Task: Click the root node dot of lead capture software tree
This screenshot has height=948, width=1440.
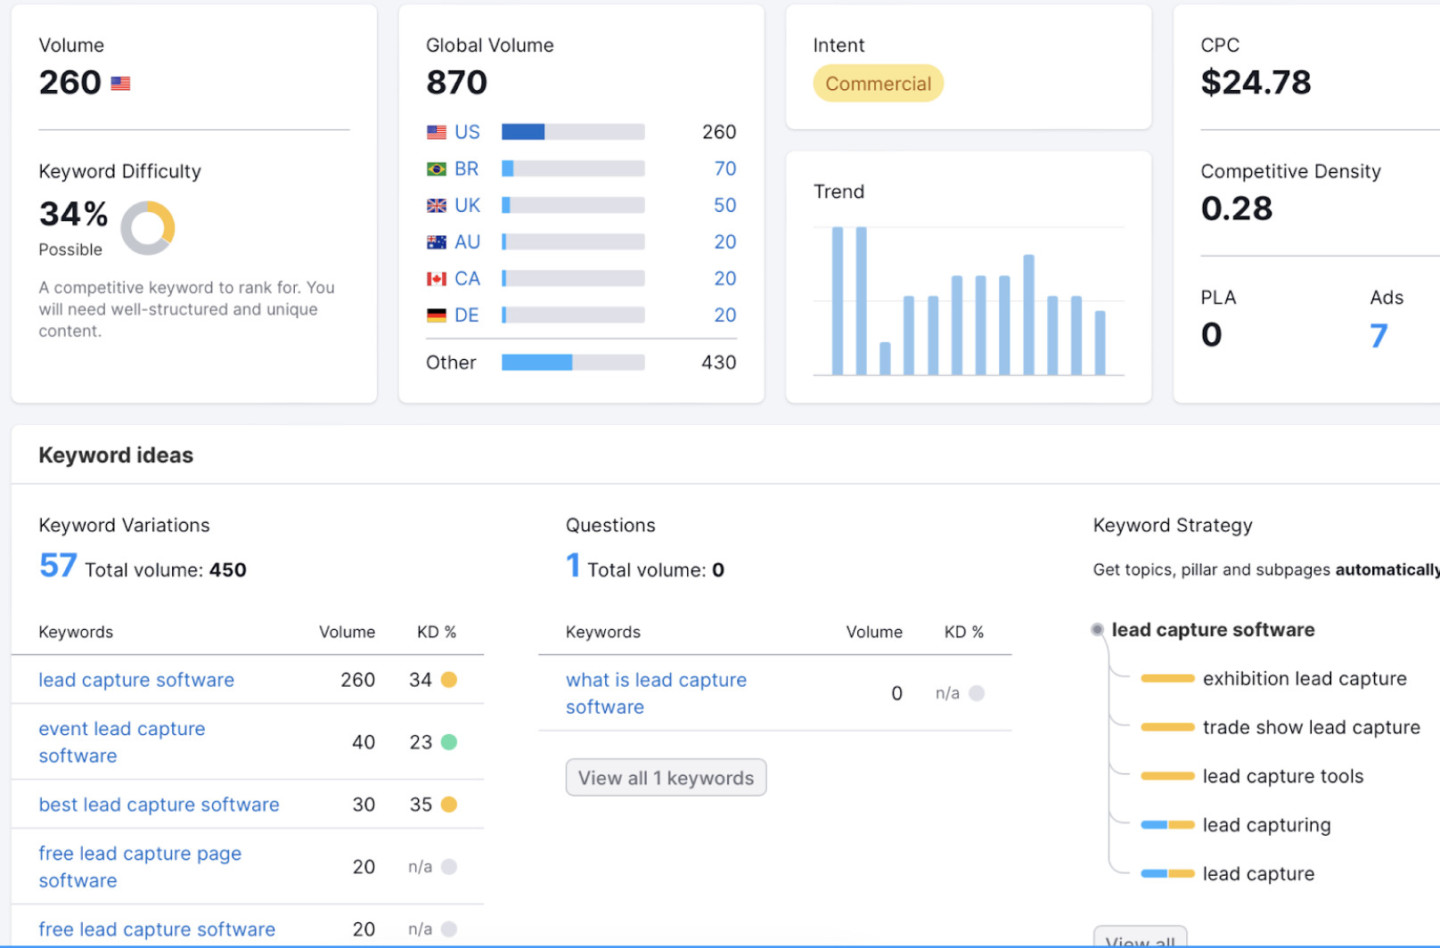Action: point(1097,630)
